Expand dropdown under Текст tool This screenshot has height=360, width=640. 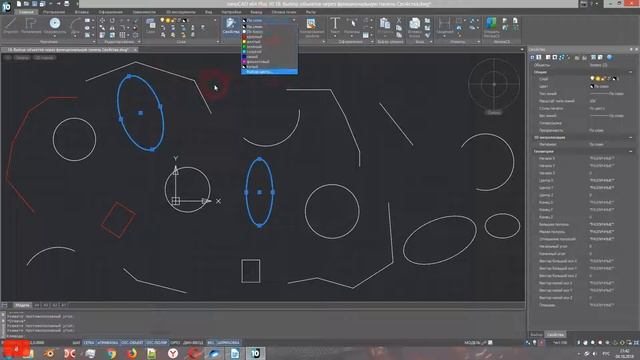point(335,36)
